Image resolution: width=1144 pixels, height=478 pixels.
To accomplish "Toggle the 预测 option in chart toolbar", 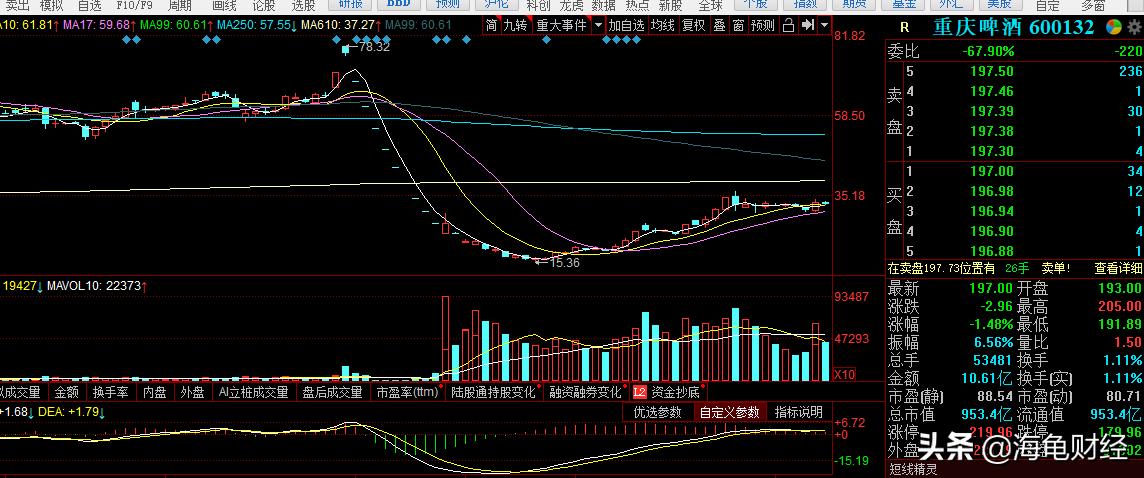I will 762,26.
